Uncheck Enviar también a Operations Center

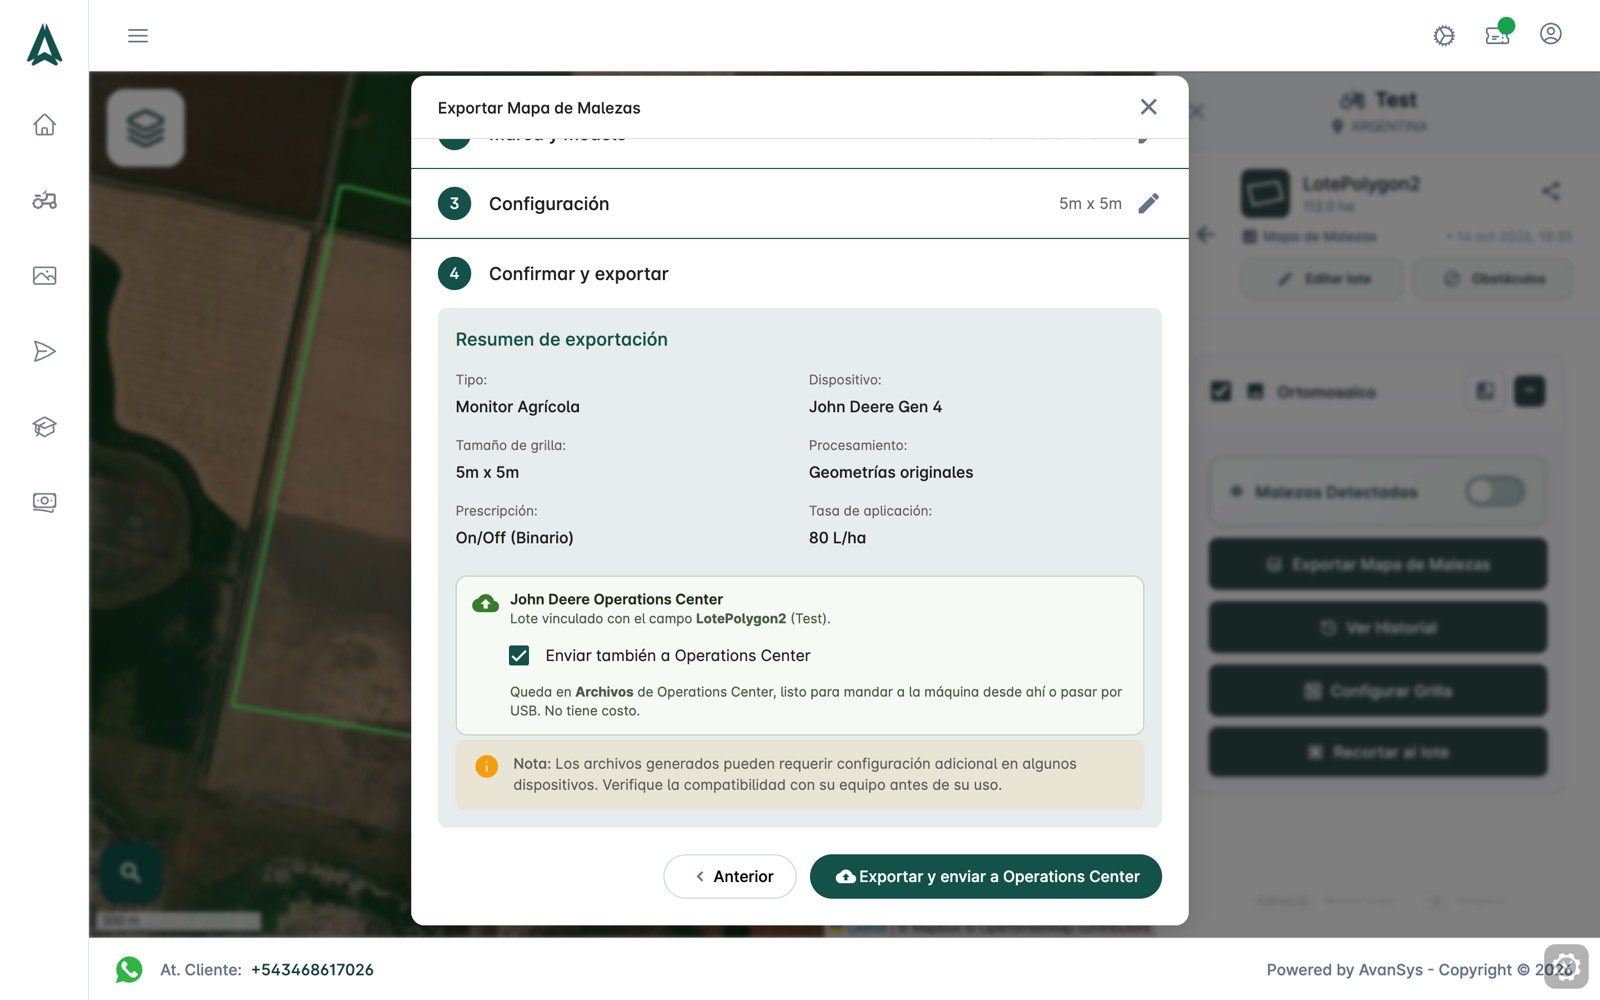click(519, 656)
